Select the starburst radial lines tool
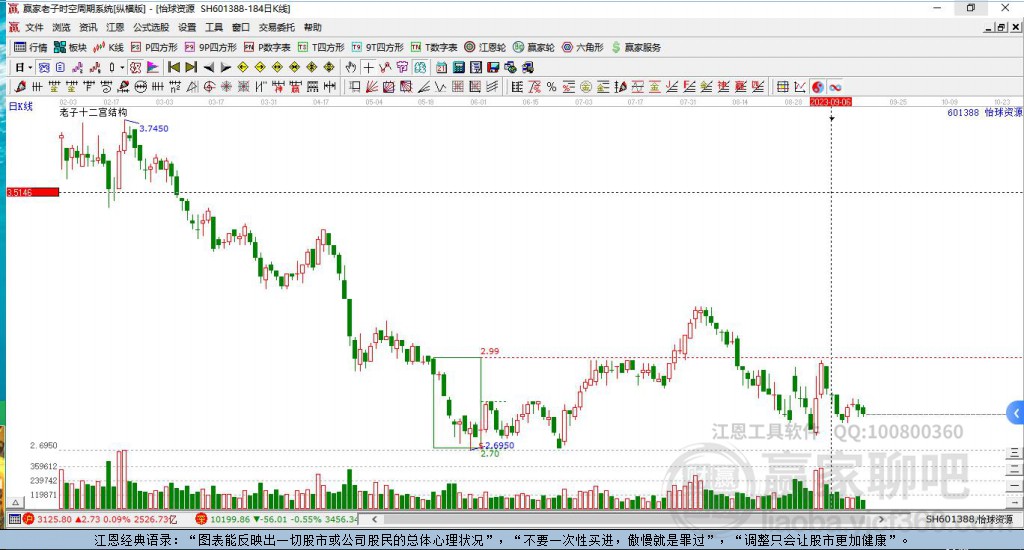Screen dimensions: 1024x550 pos(227,87)
